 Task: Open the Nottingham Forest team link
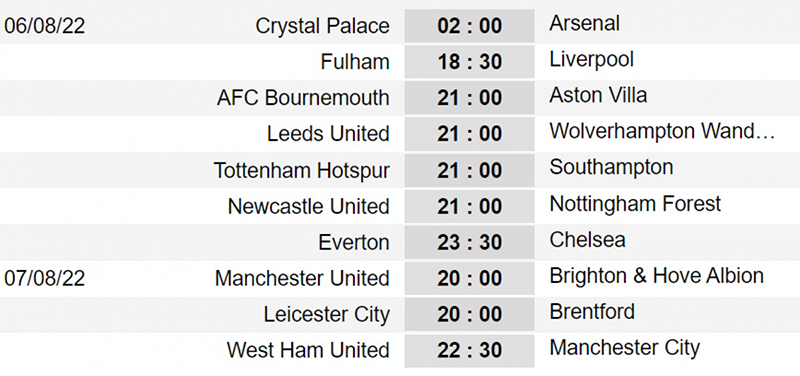pos(635,204)
